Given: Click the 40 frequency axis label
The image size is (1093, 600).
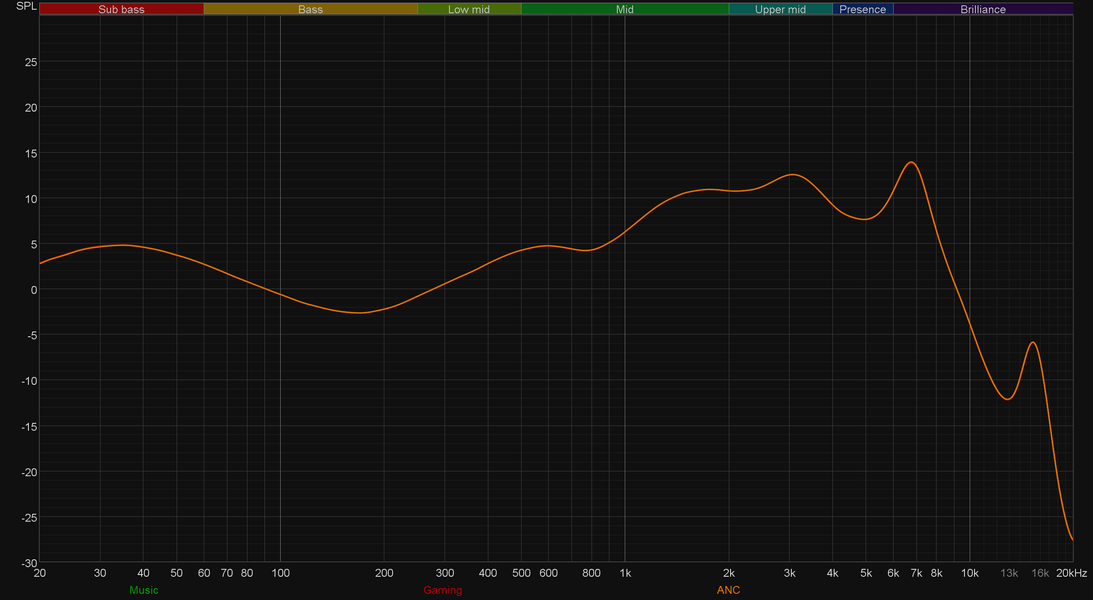Looking at the screenshot, I should 144,574.
